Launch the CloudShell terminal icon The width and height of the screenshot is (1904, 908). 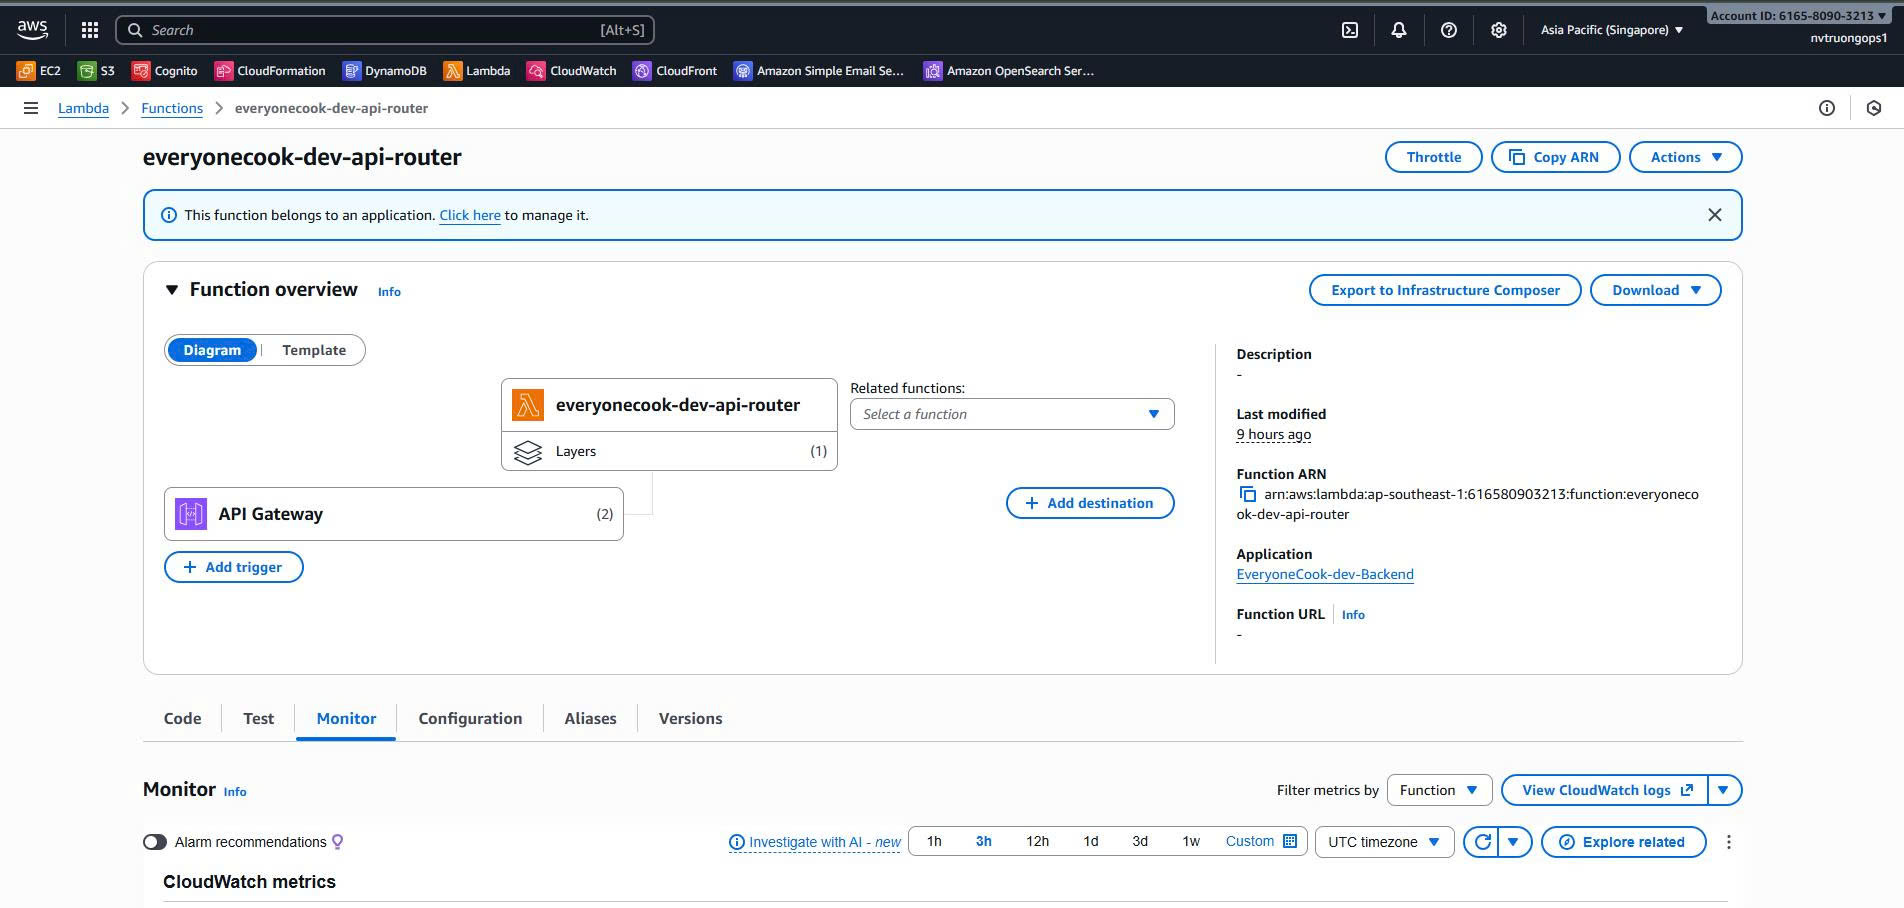tap(1350, 30)
